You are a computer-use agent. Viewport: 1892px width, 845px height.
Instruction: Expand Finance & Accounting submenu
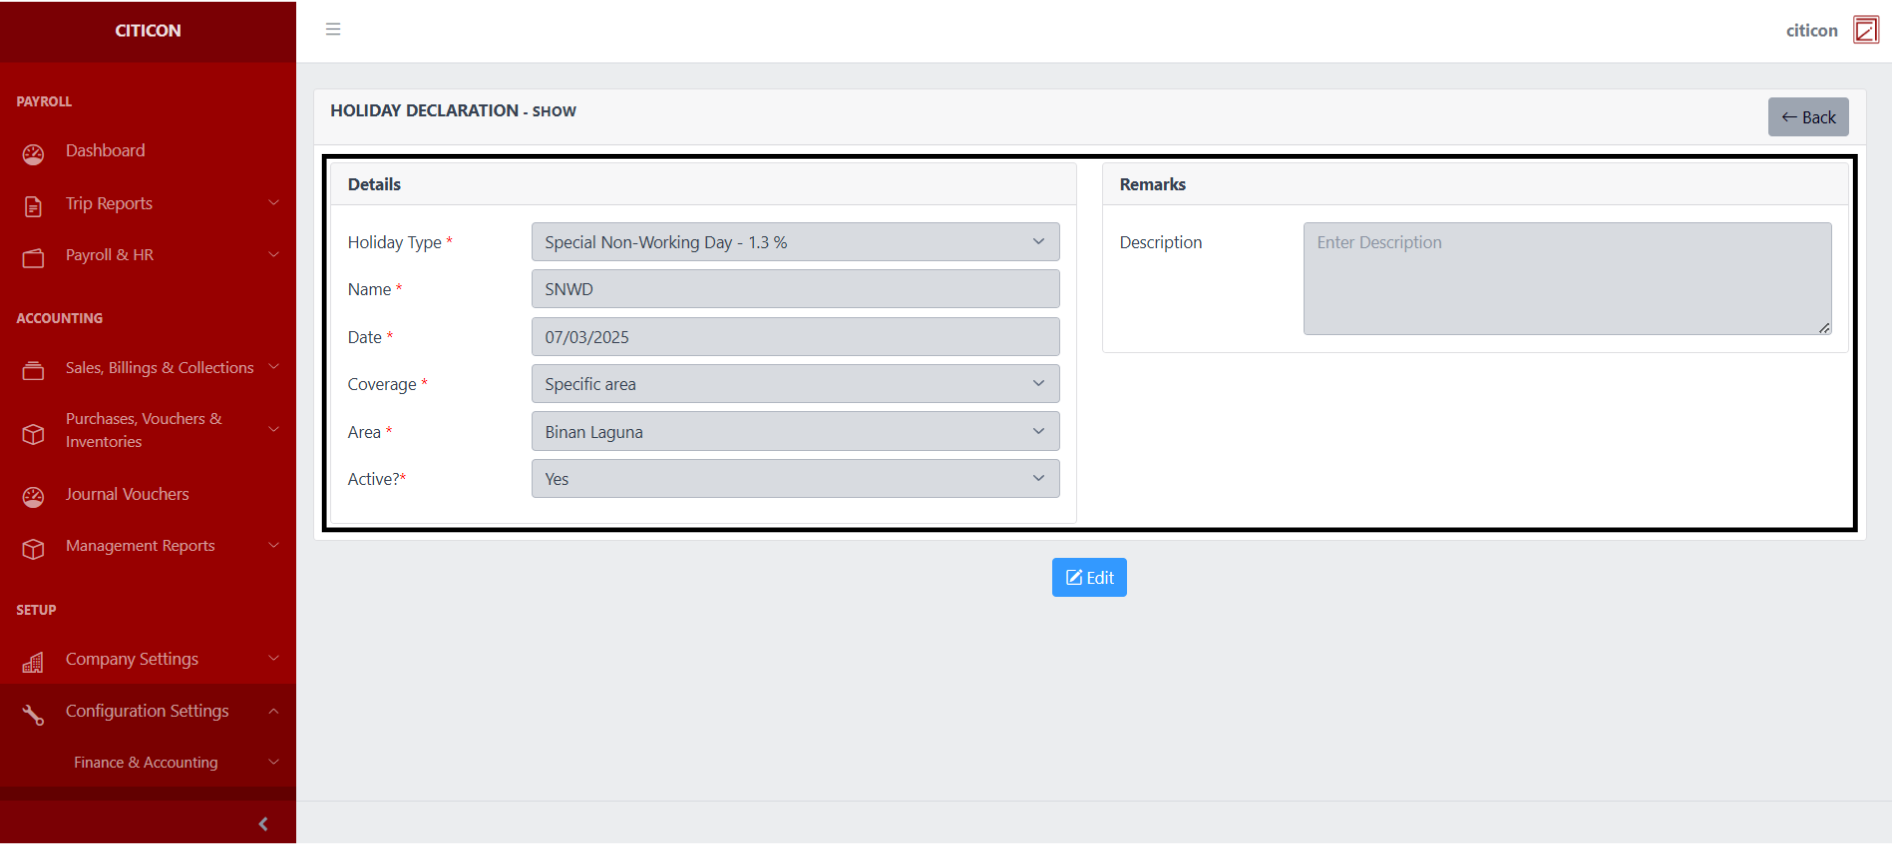[146, 762]
